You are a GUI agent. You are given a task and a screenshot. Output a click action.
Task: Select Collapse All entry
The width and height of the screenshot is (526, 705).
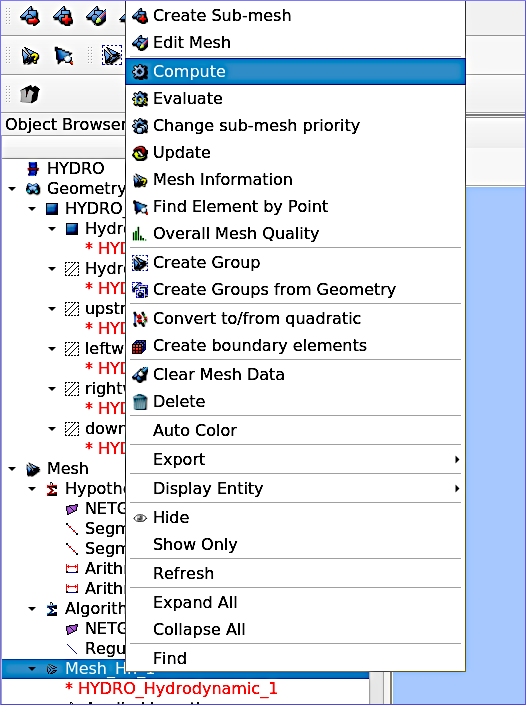coord(295,629)
